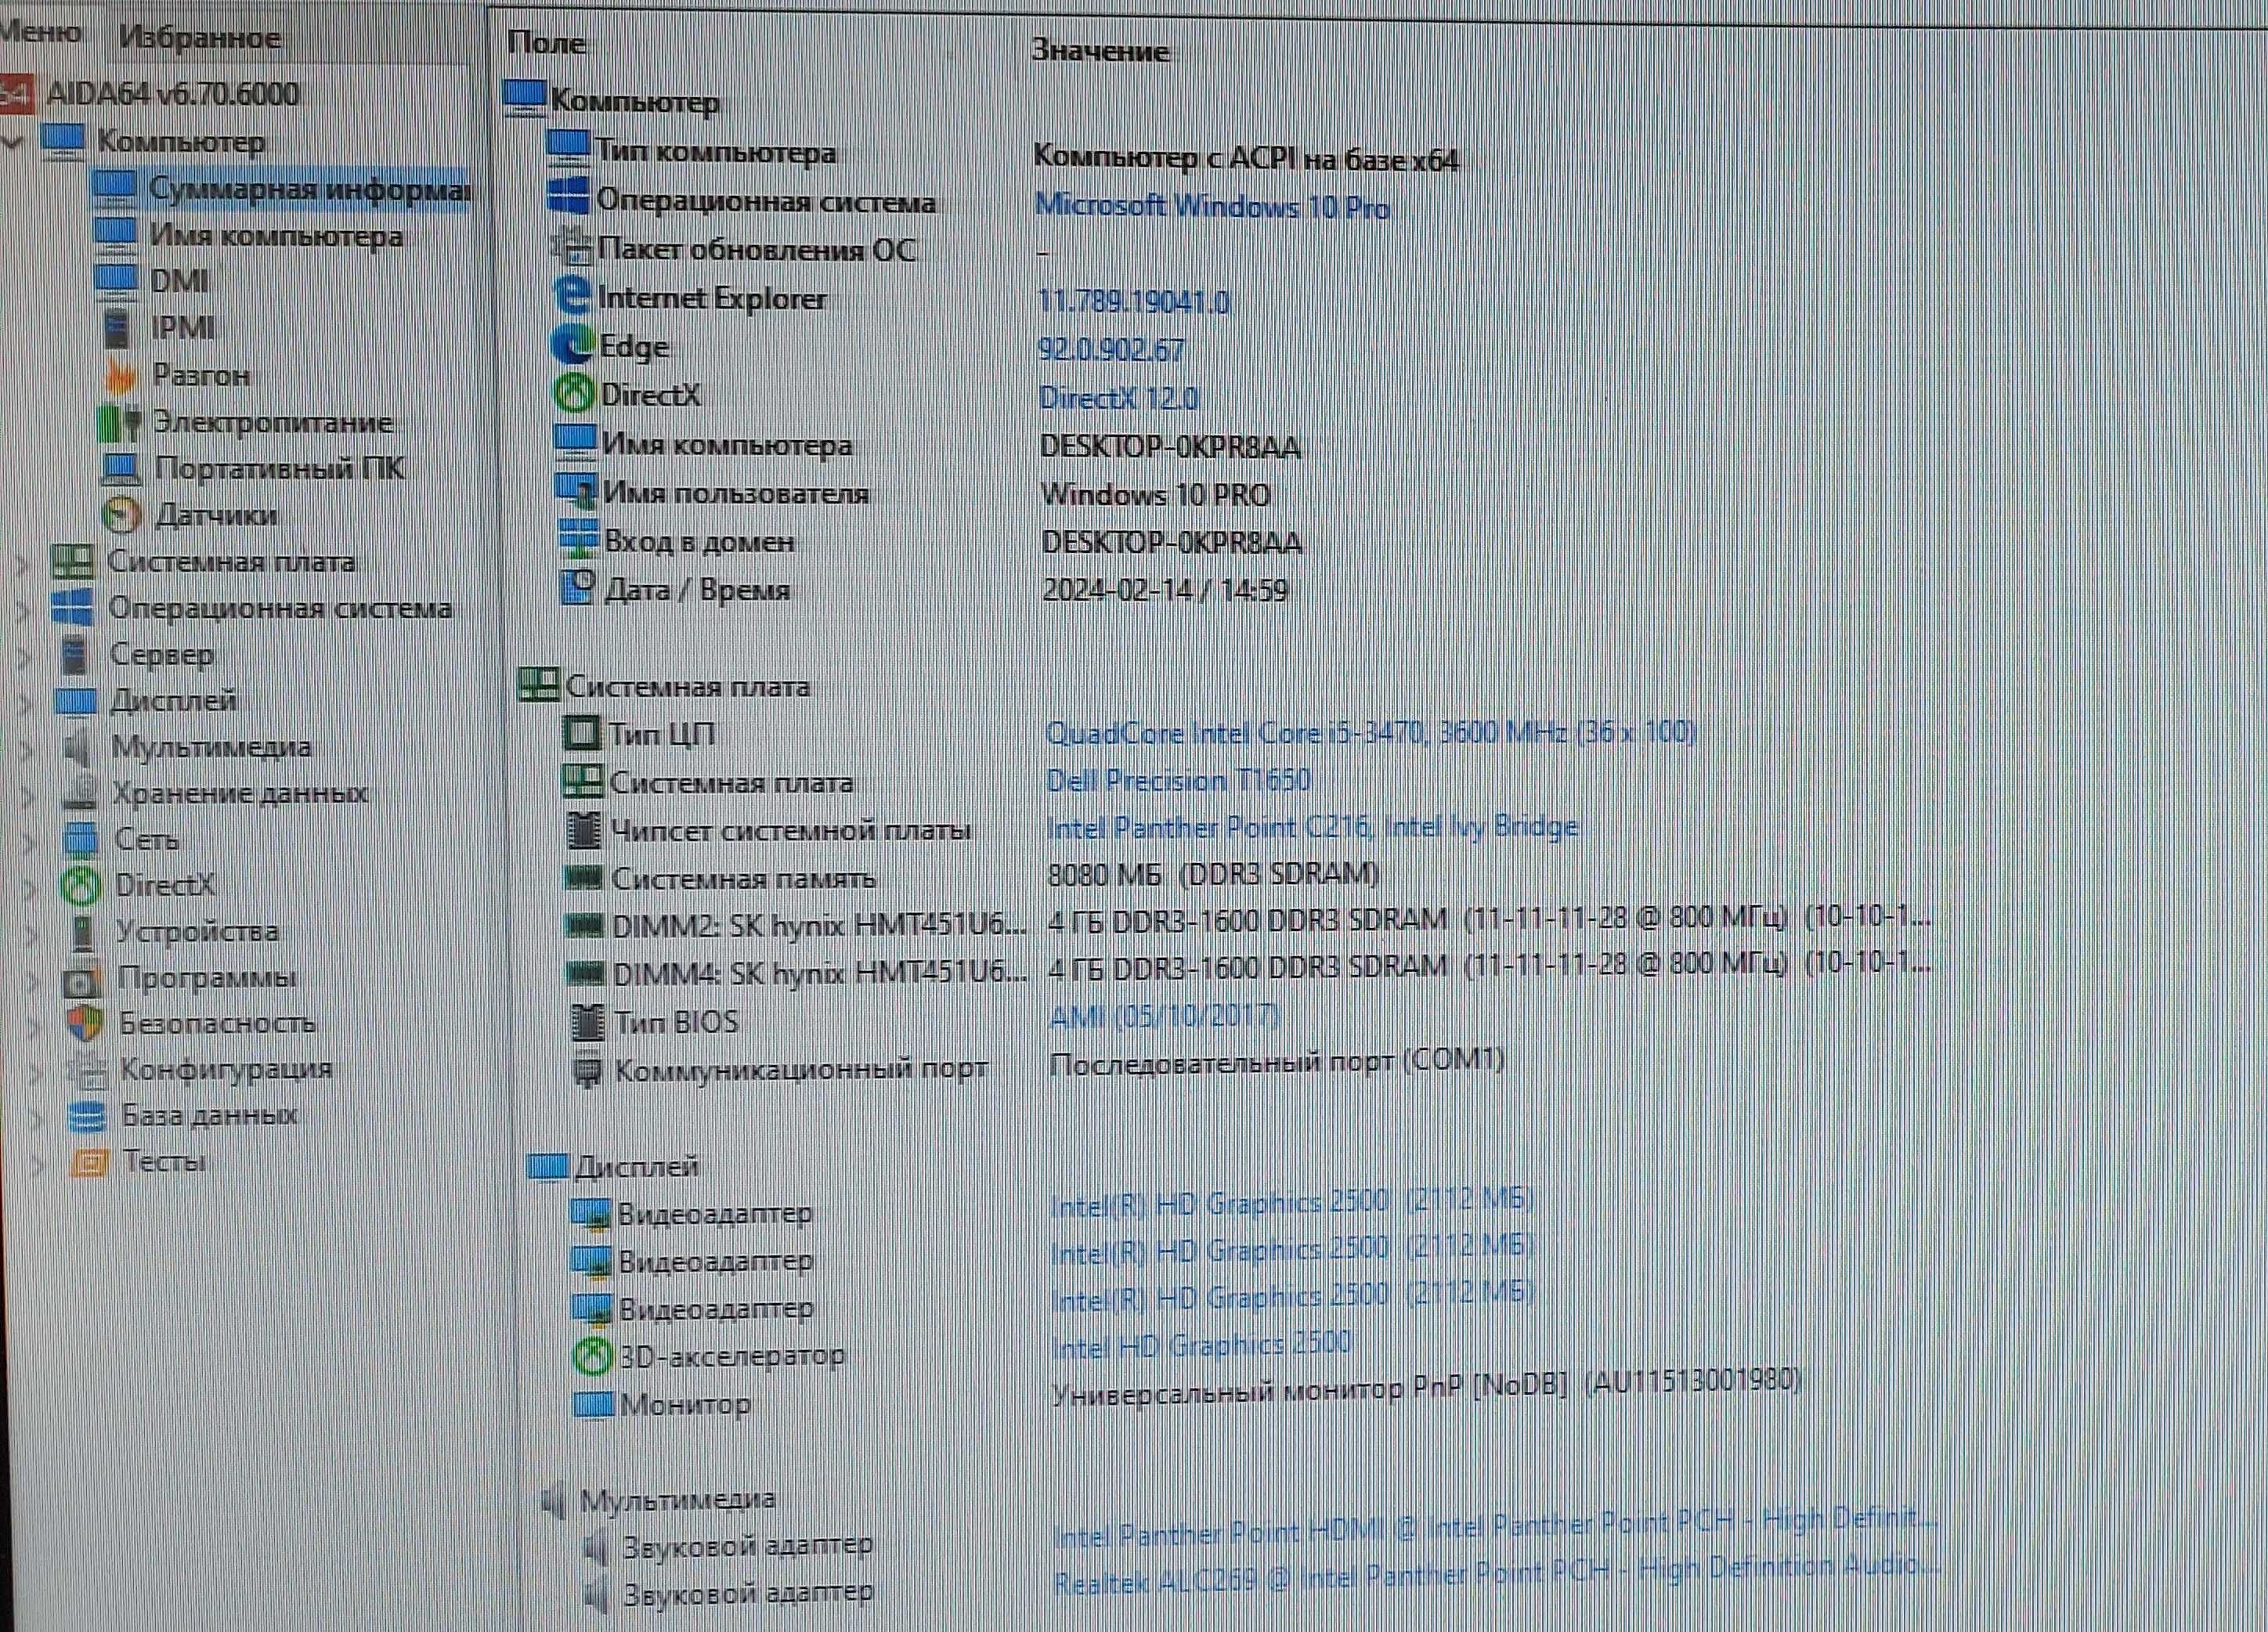Click the Тесты benchmark icon
Screen dimensions: 2268x1632
click(x=89, y=1163)
